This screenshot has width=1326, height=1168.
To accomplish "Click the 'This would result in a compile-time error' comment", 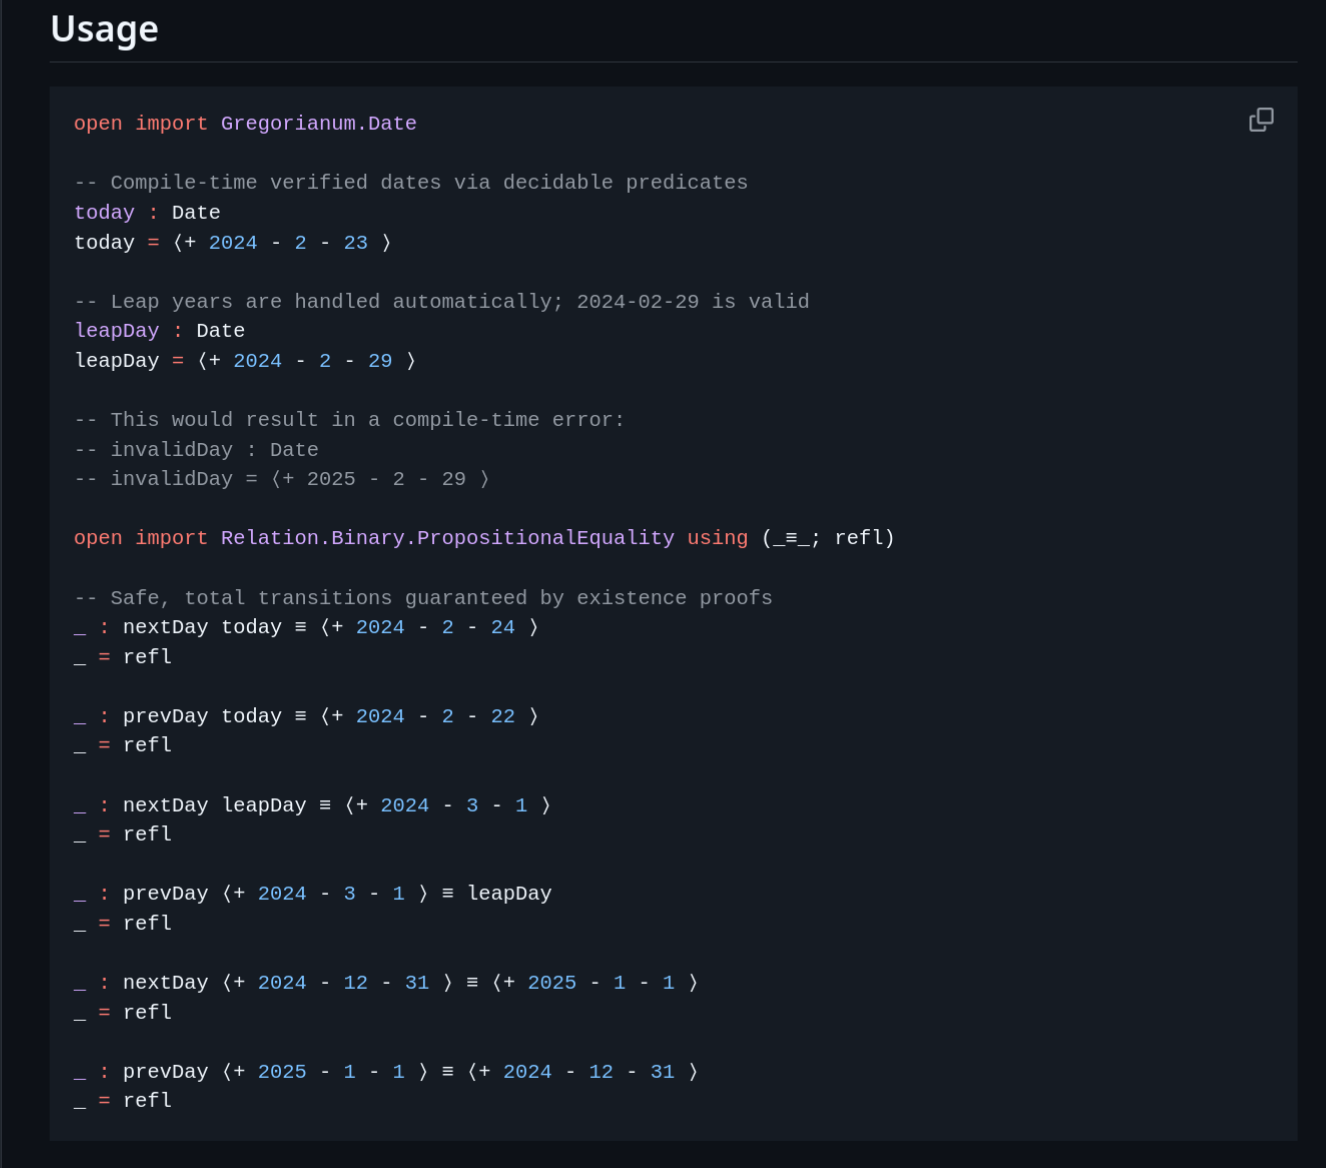I will click(x=349, y=419).
